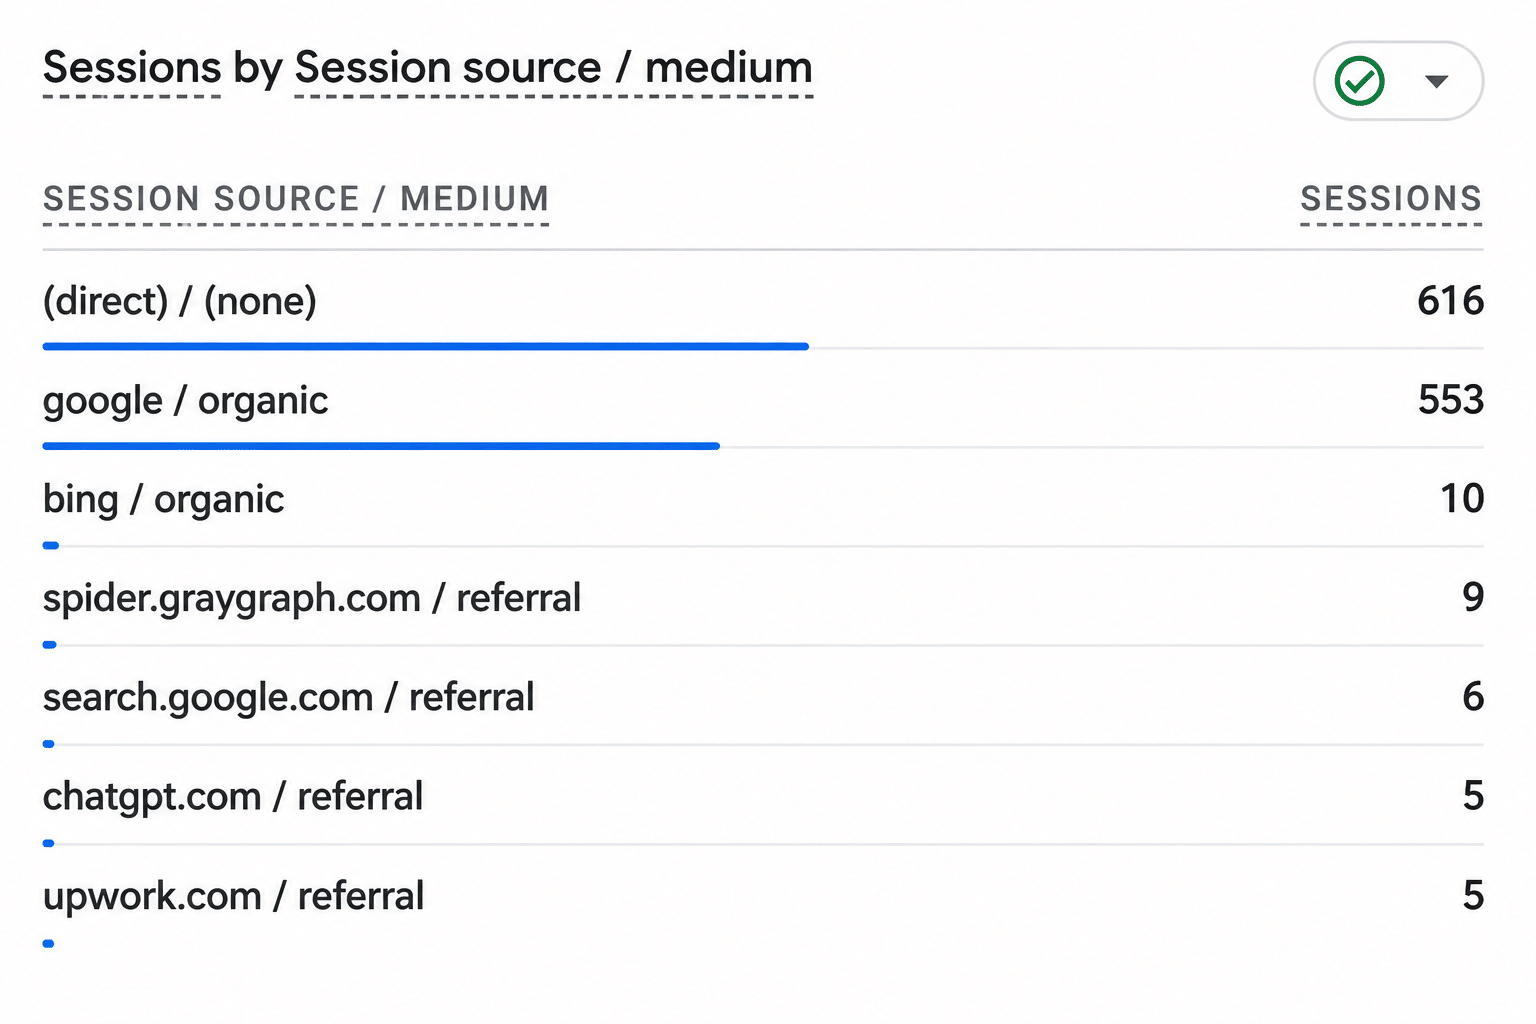Click the blue bar for google / organic
Screen dimensions: 1536x1024
(x=381, y=446)
